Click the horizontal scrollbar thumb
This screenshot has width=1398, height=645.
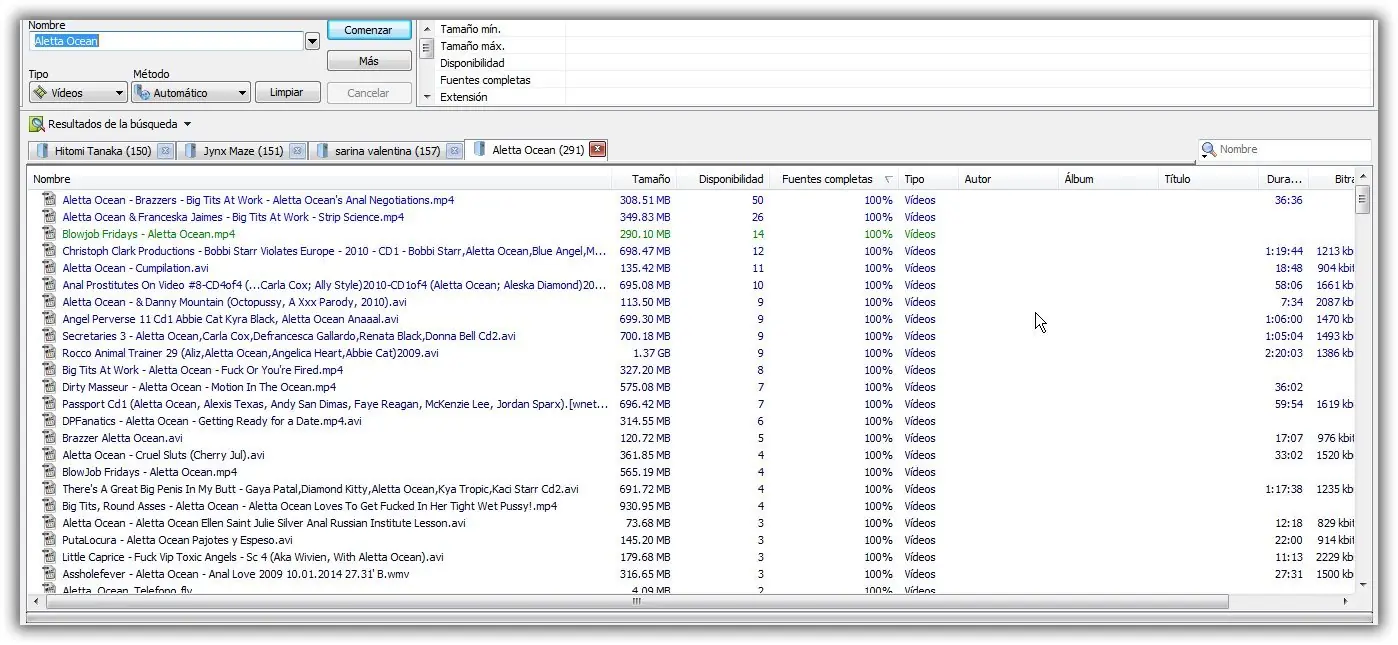tap(636, 602)
